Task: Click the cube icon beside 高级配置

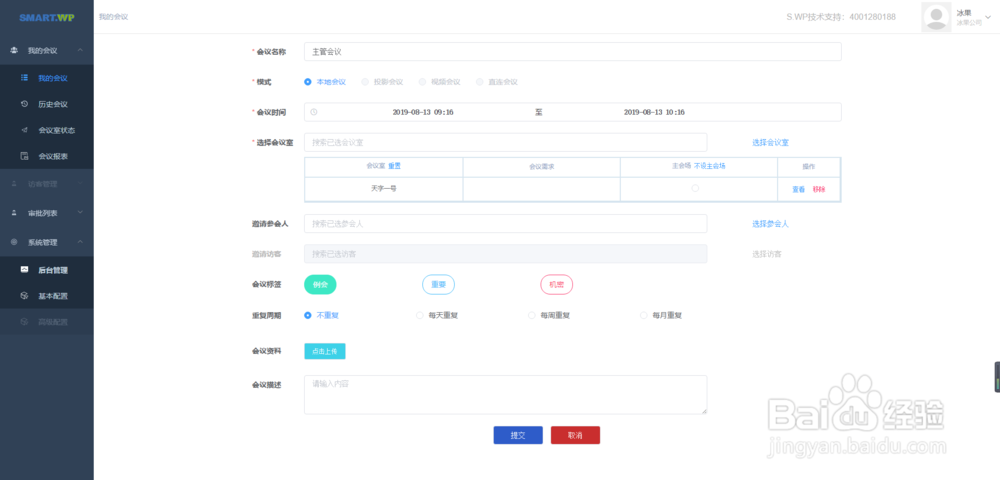Action: [24, 322]
